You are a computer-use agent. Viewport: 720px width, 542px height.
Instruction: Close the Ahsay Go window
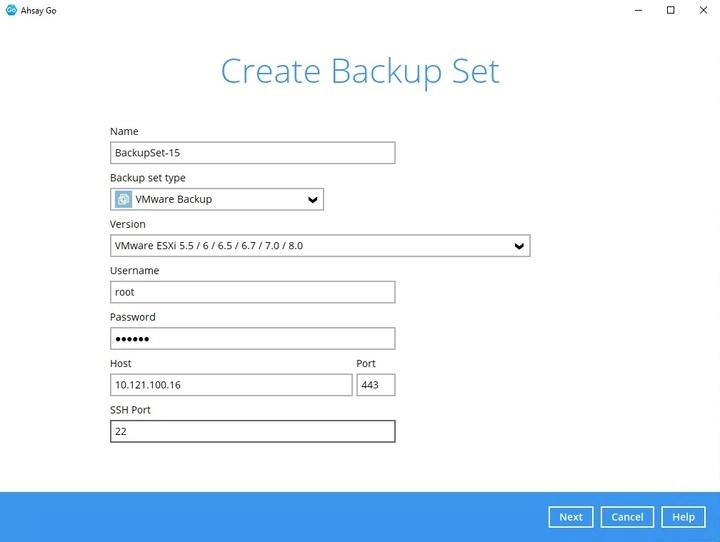[703, 10]
